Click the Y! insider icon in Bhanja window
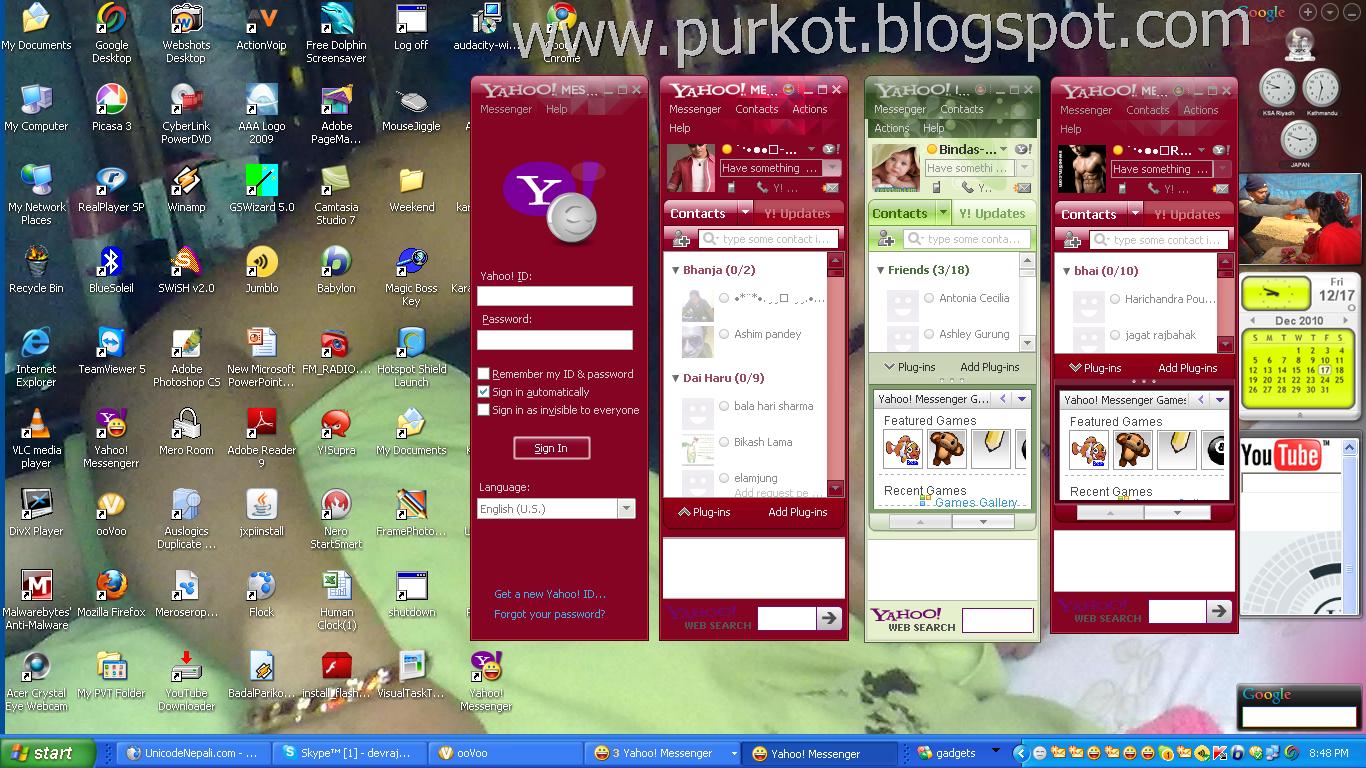 tap(829, 149)
